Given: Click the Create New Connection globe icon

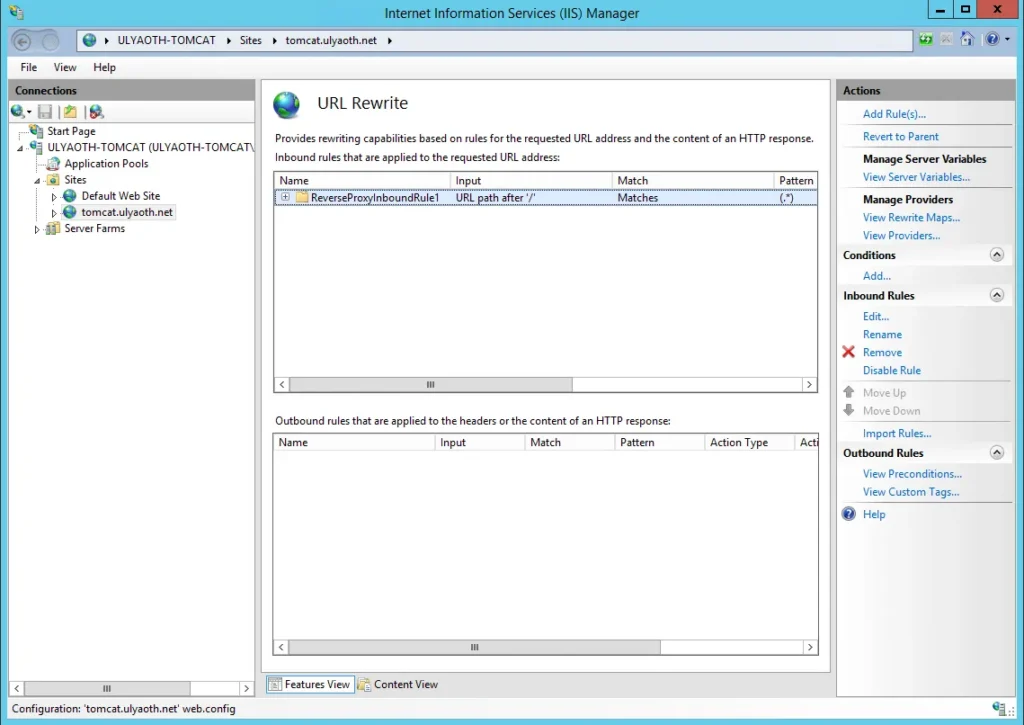Looking at the screenshot, I should tap(19, 112).
